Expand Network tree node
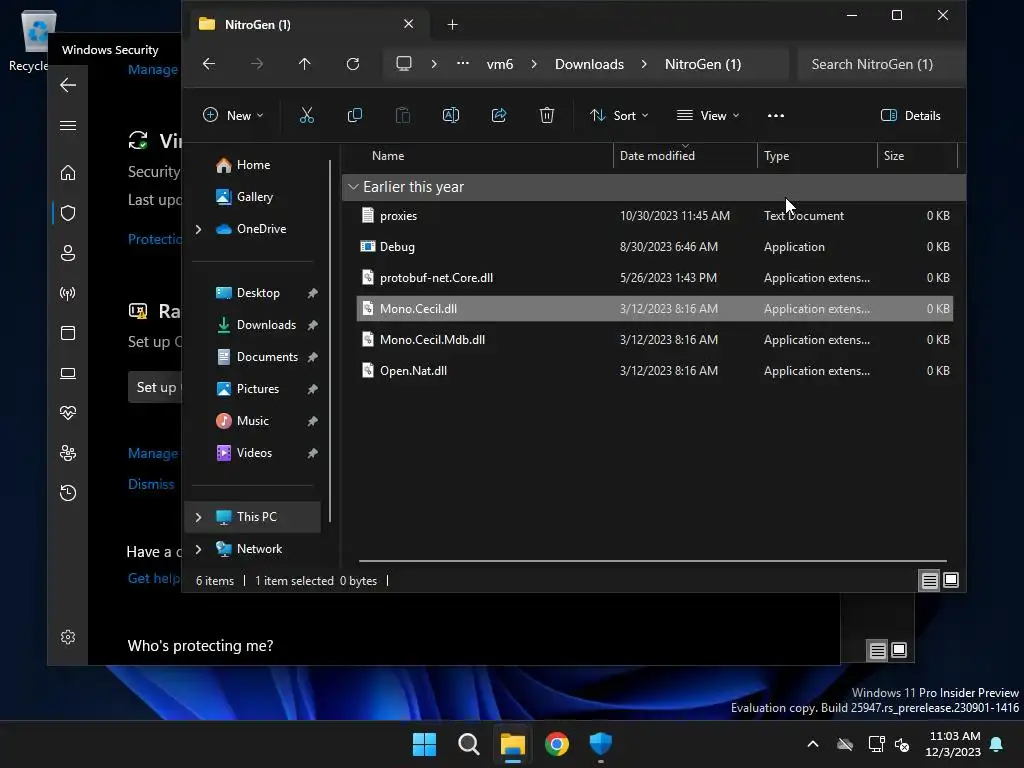1024x768 pixels. tap(199, 549)
